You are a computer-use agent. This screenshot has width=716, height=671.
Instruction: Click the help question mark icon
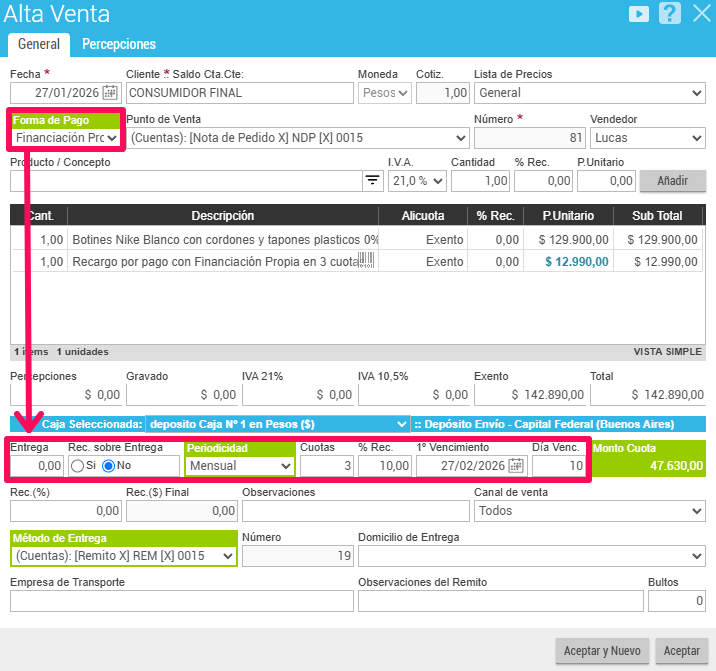click(x=669, y=14)
